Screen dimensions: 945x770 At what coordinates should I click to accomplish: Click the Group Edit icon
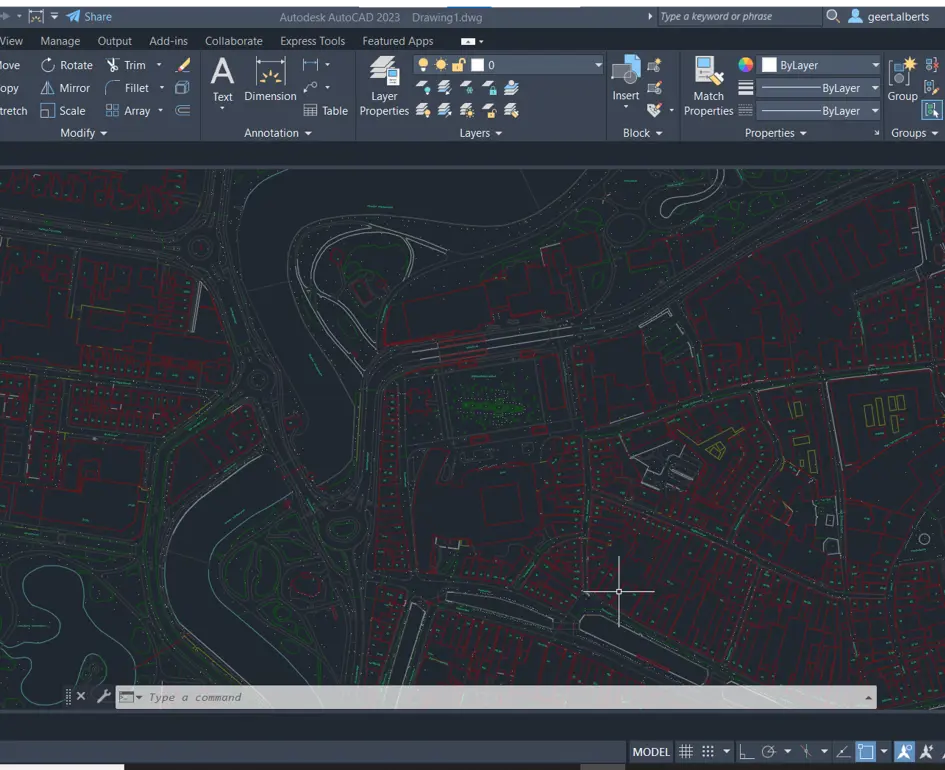[932, 88]
